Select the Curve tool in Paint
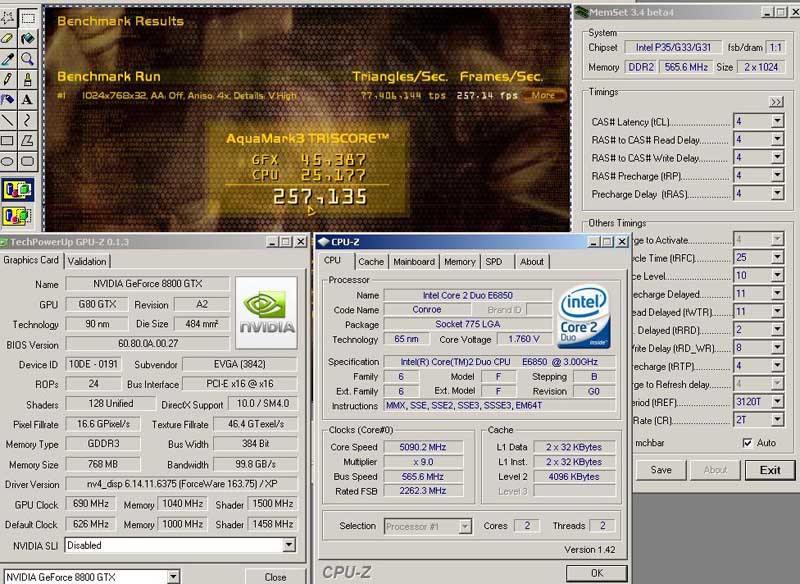Viewport: 800px width, 584px height. click(28, 120)
